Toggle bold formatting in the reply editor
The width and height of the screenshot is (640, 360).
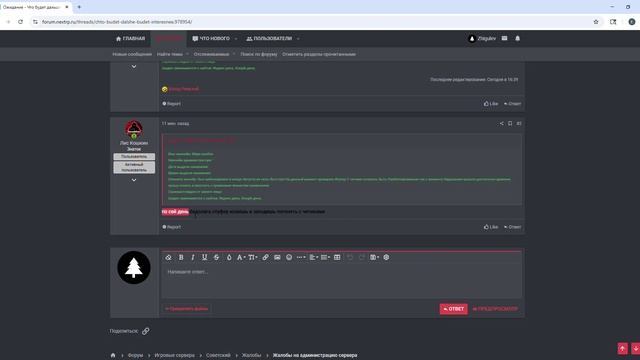181,258
